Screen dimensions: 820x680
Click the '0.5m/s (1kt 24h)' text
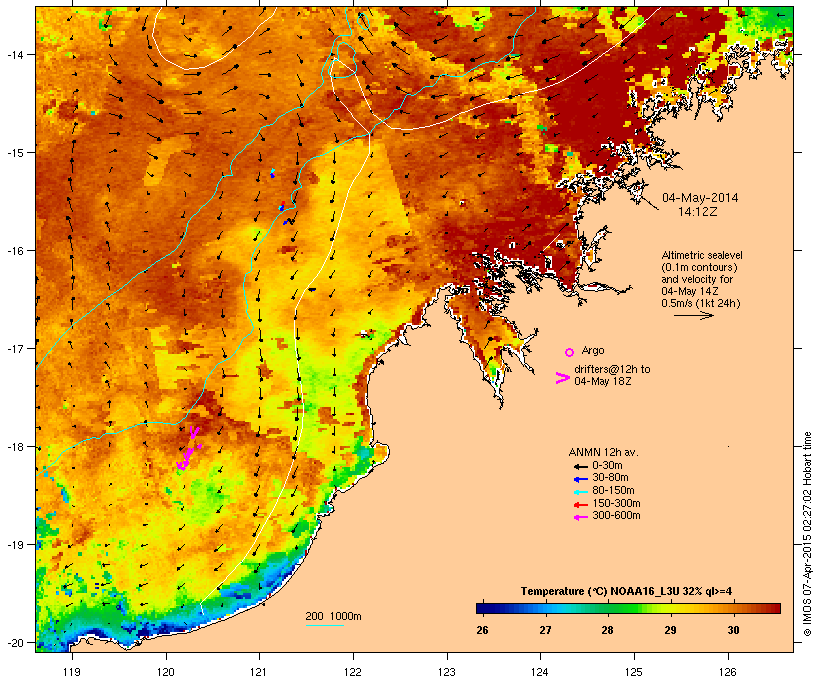click(701, 303)
